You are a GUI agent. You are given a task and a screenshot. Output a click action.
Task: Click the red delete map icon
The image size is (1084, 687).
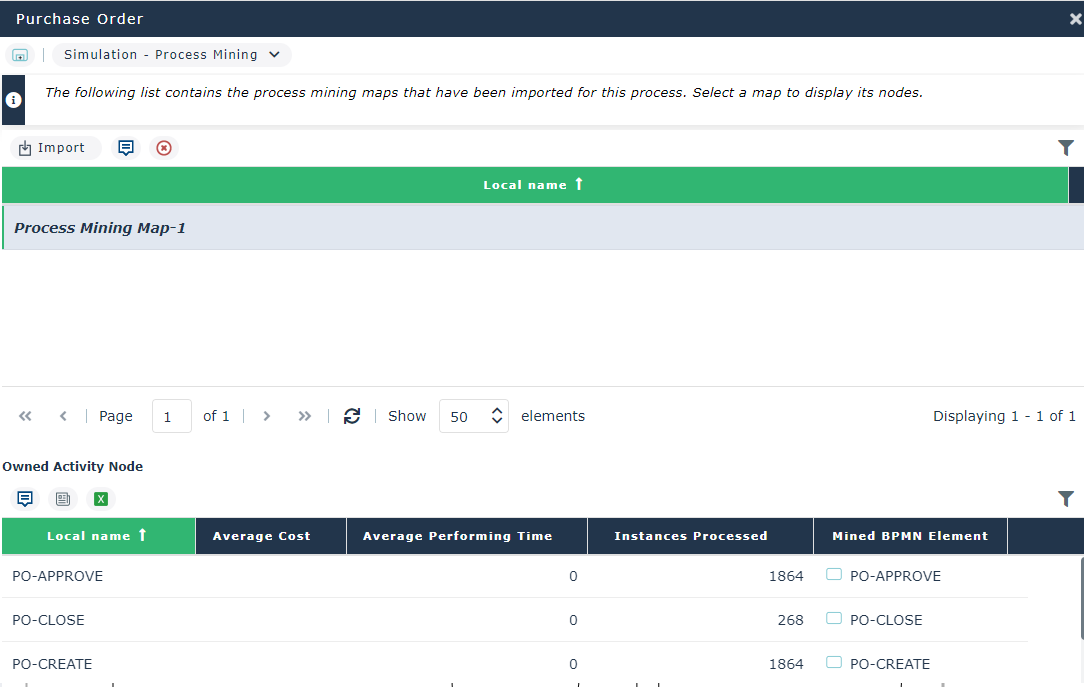tap(164, 148)
